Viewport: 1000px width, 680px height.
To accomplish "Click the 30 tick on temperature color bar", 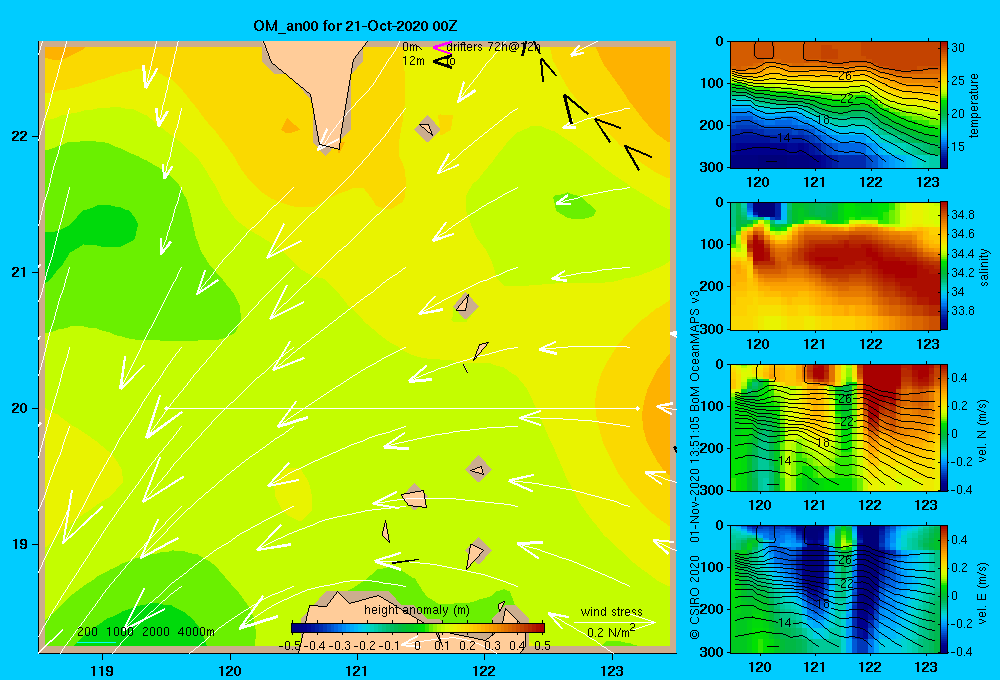I will tap(958, 48).
